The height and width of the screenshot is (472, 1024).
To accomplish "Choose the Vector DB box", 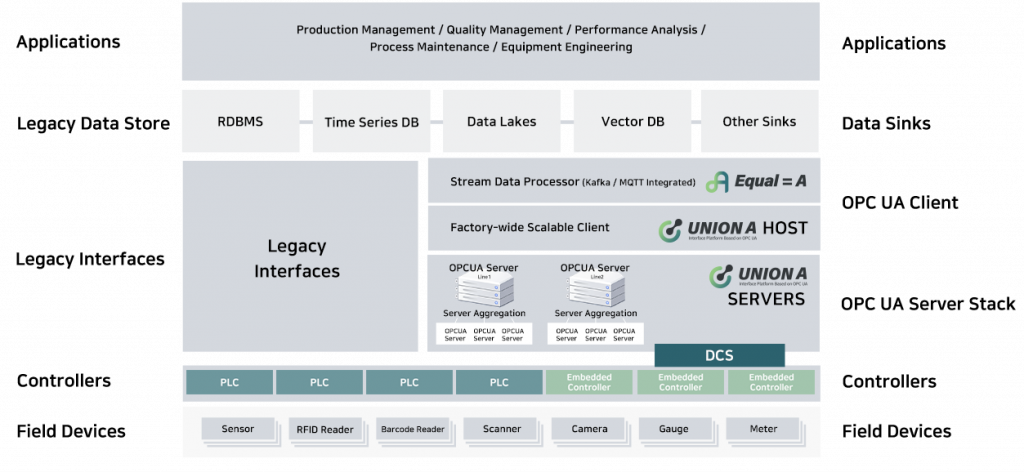I will point(632,122).
